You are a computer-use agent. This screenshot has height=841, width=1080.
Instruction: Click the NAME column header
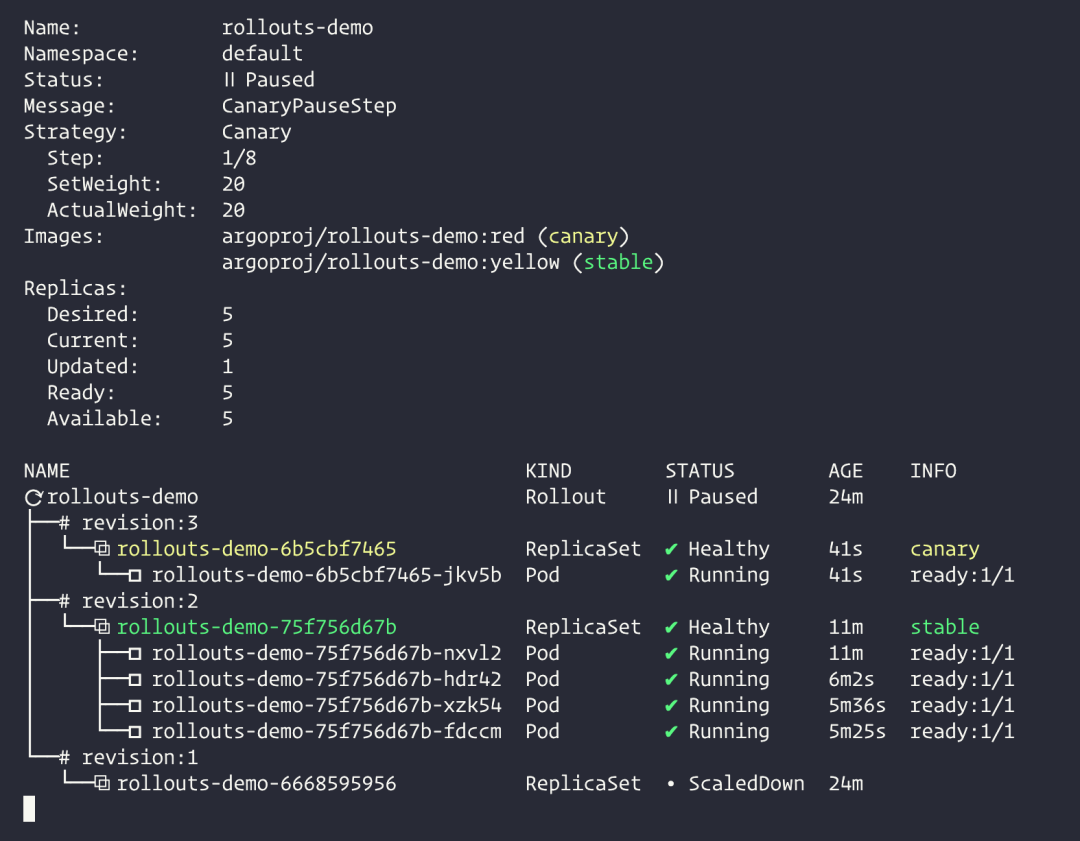[47, 471]
